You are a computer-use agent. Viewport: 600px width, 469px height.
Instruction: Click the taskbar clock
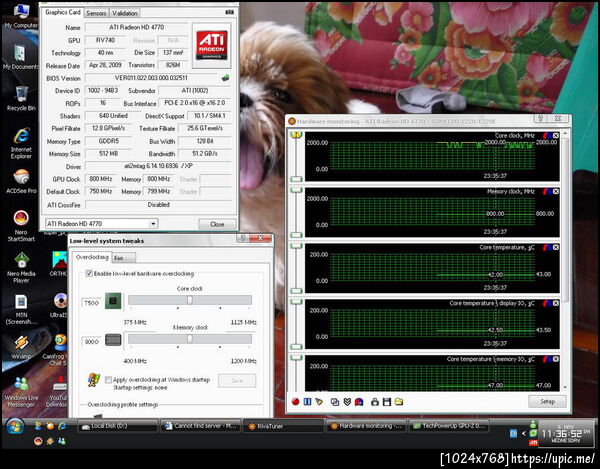coord(565,434)
